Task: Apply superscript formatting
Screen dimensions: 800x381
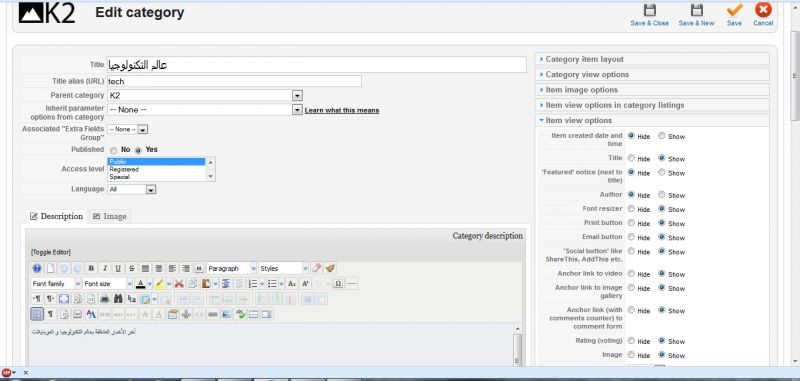Action: pyautogui.click(x=305, y=284)
